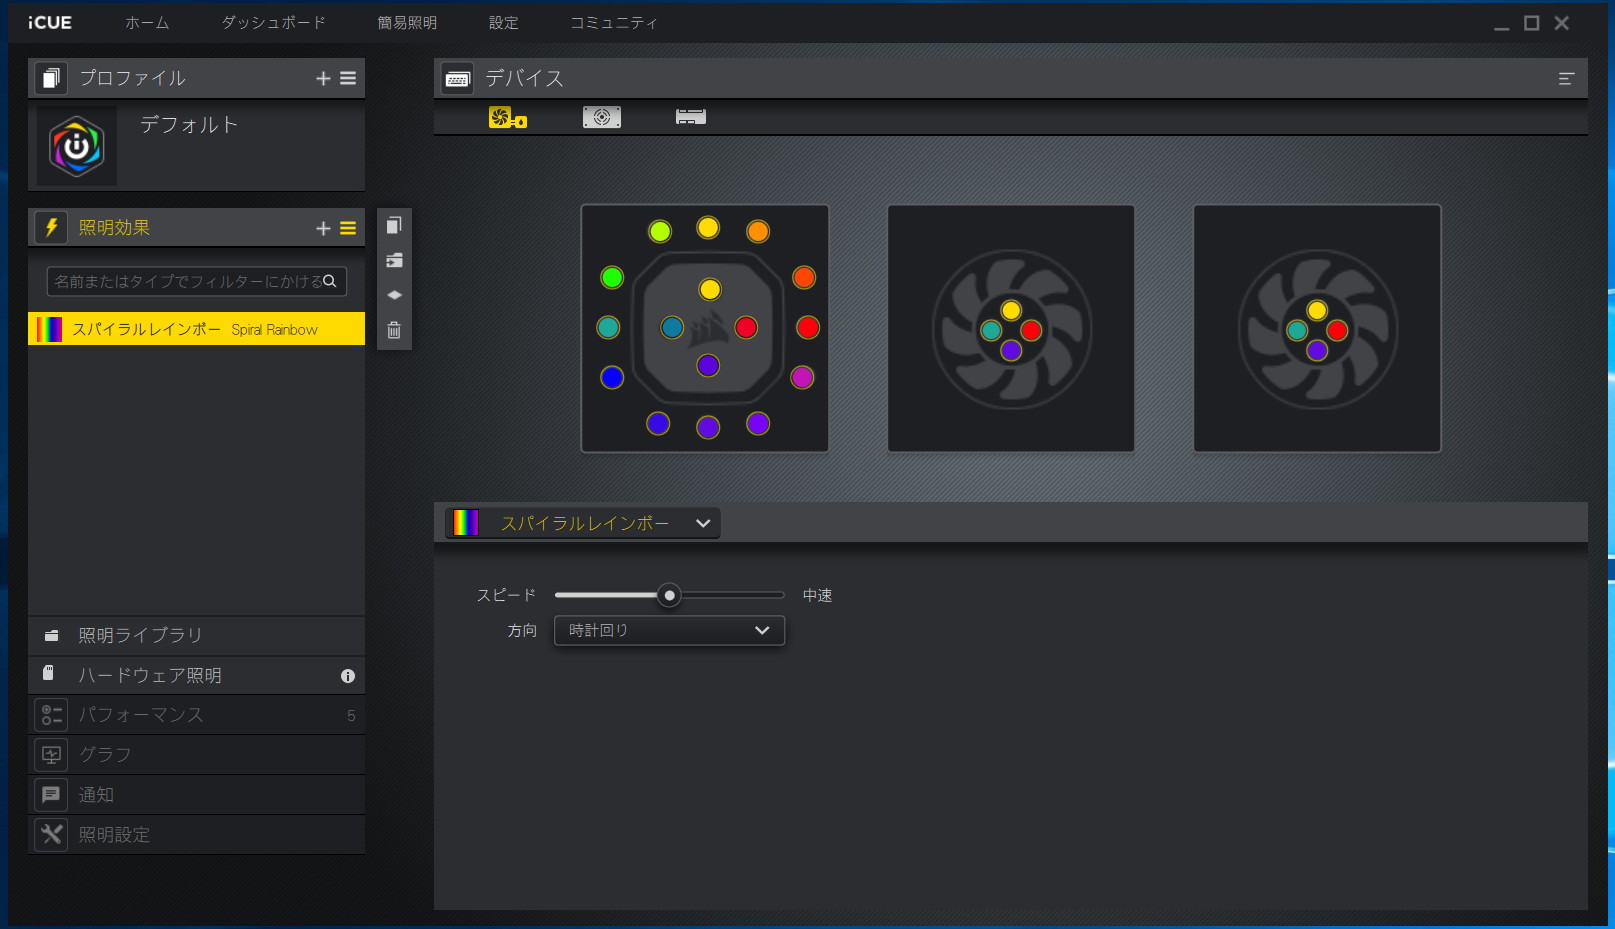Open the コミュニティ menu
The image size is (1615, 929).
[614, 22]
